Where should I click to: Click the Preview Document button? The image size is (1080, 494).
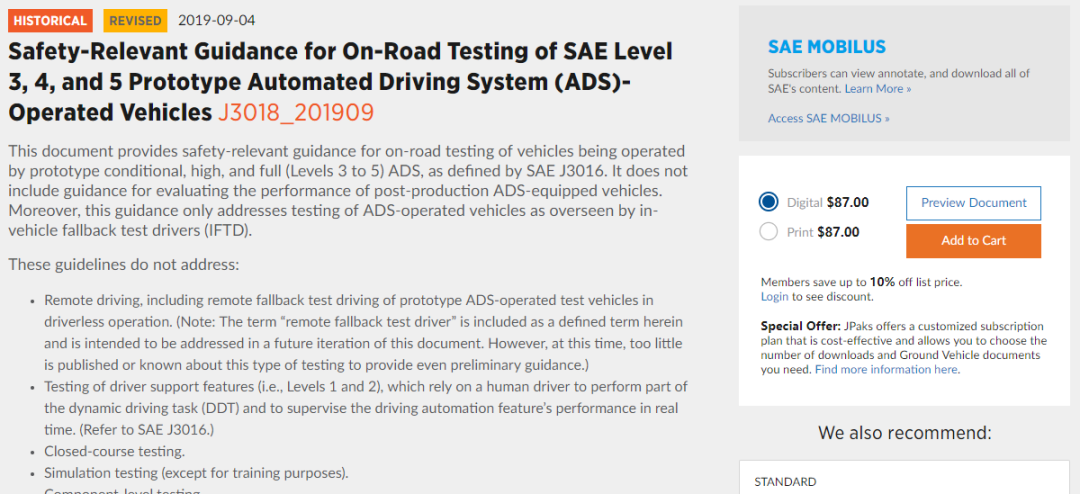973,203
